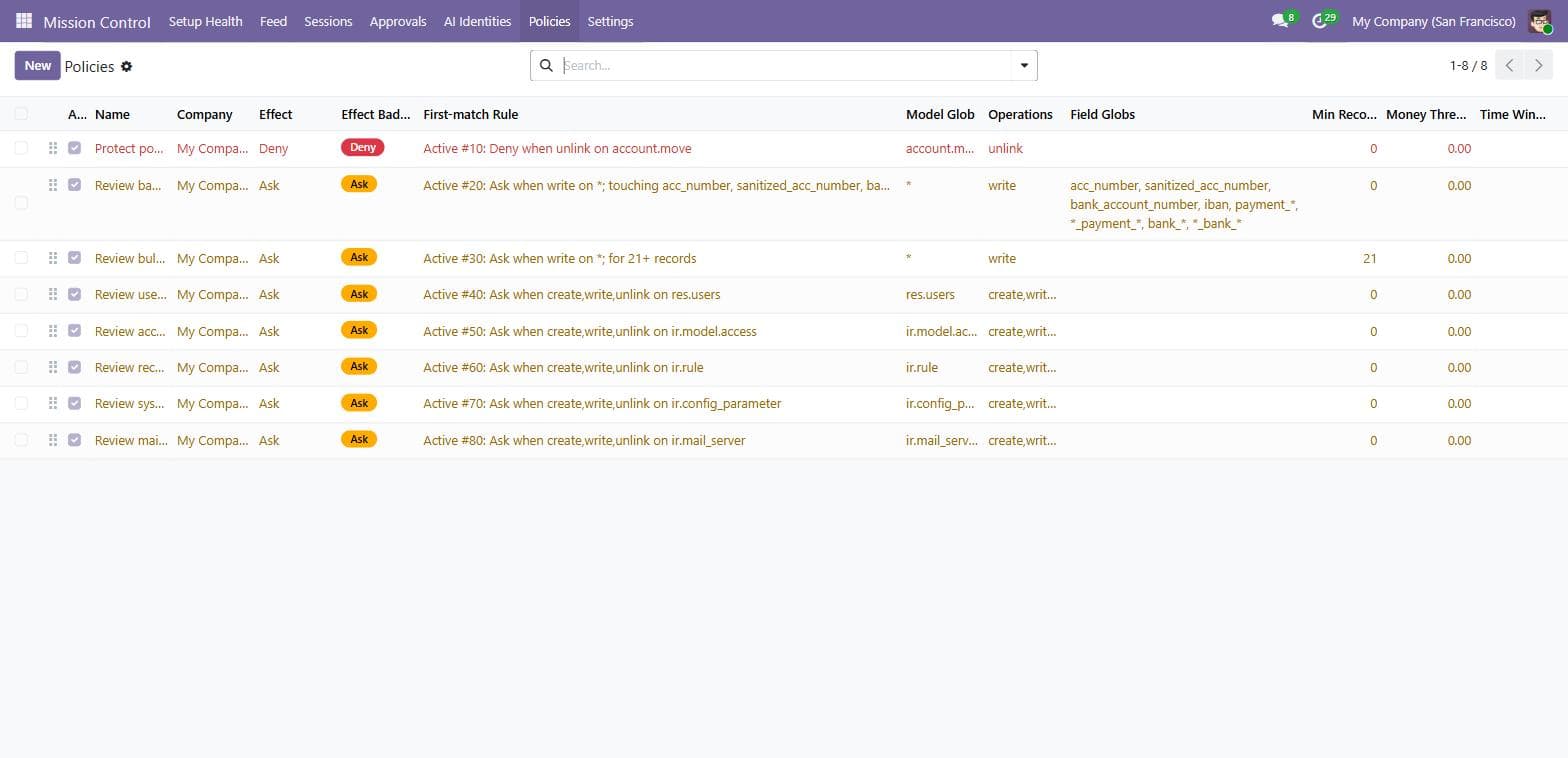Open the apps grid menu icon
This screenshot has width=1568, height=758.
coord(24,21)
